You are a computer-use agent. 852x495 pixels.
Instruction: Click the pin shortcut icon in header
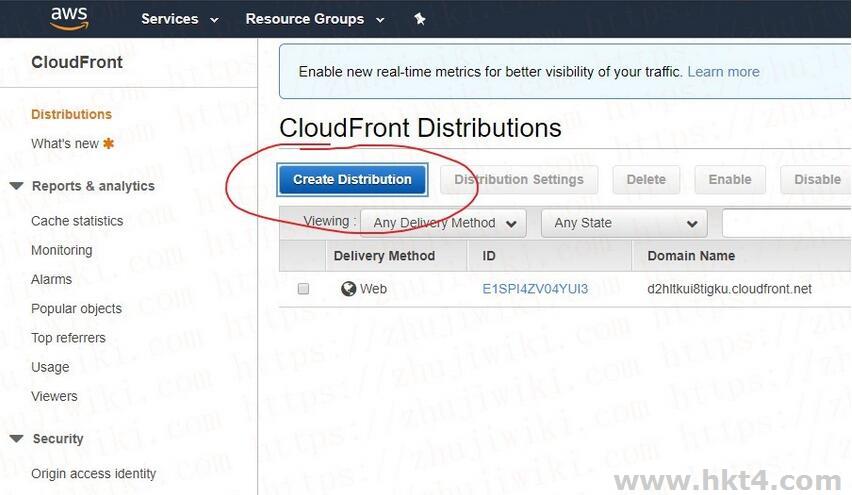tap(419, 19)
